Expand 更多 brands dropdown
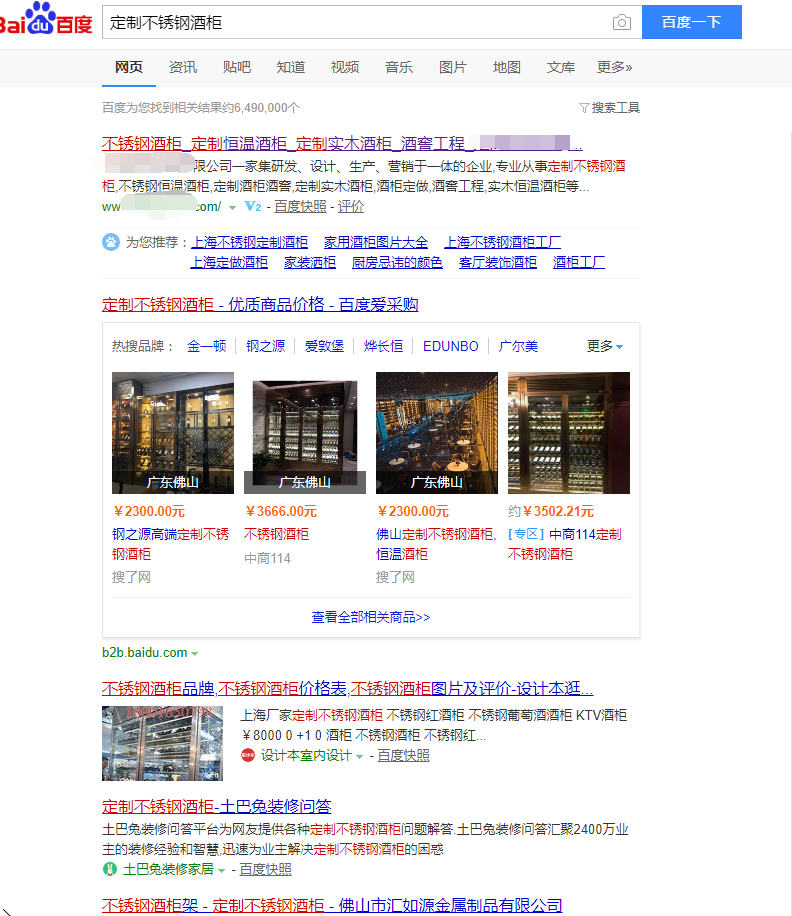792x916 pixels. [605, 346]
